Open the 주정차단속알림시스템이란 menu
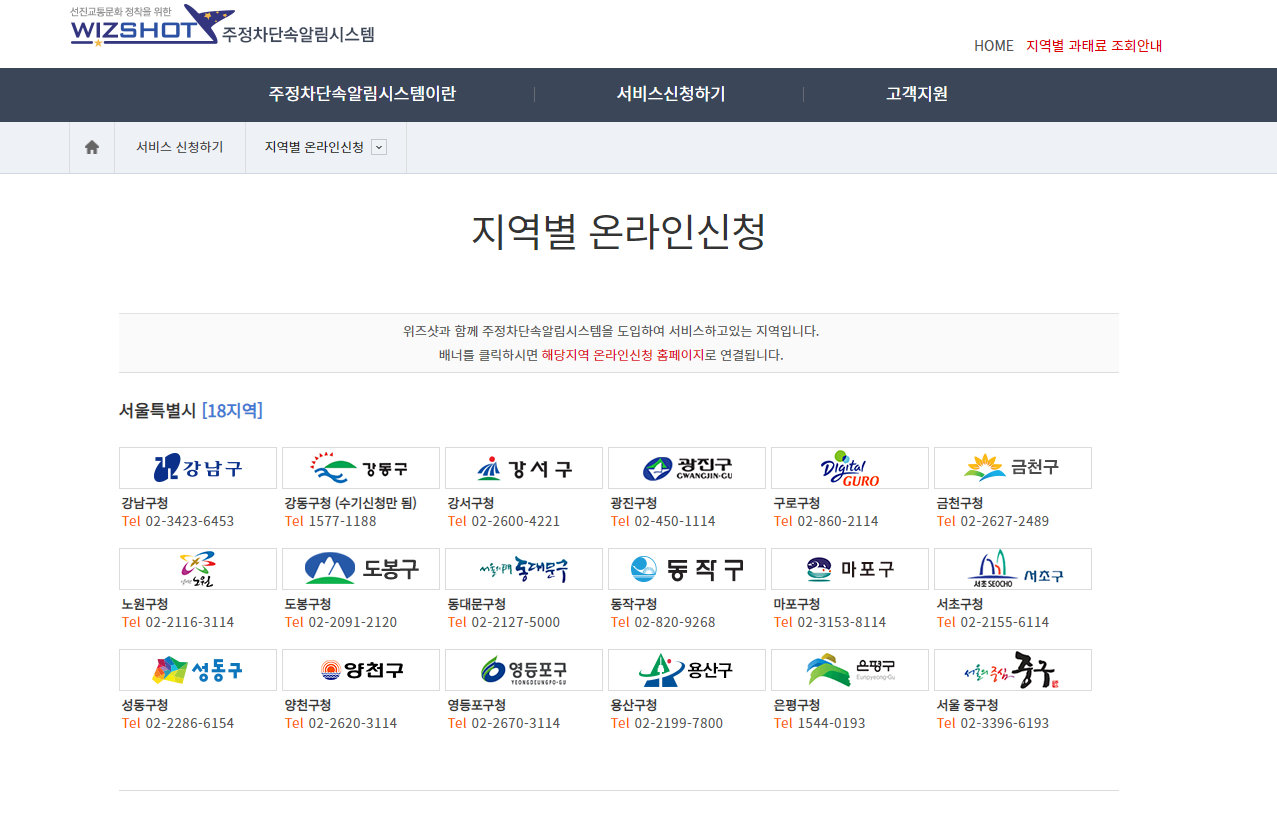 click(x=362, y=94)
